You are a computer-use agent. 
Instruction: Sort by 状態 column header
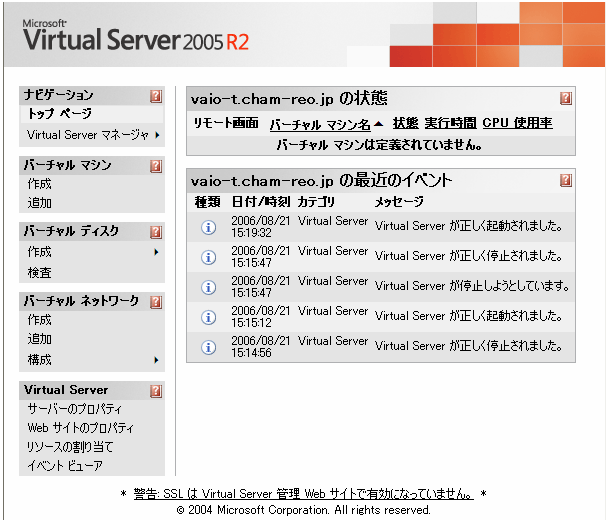coord(405,123)
